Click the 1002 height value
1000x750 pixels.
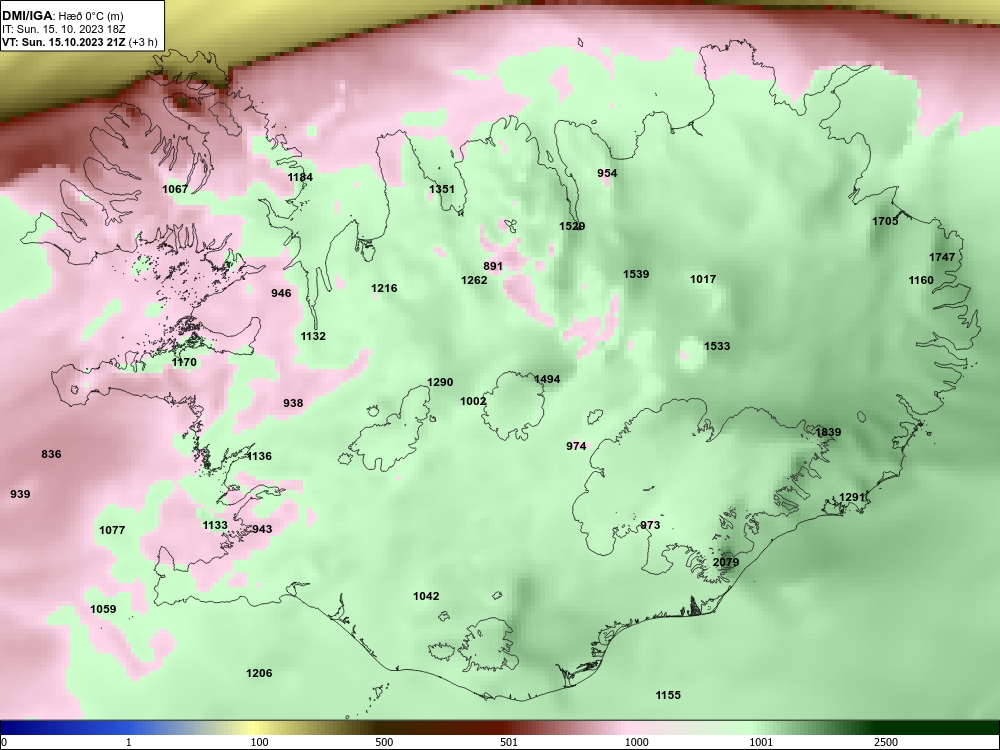coord(473,401)
